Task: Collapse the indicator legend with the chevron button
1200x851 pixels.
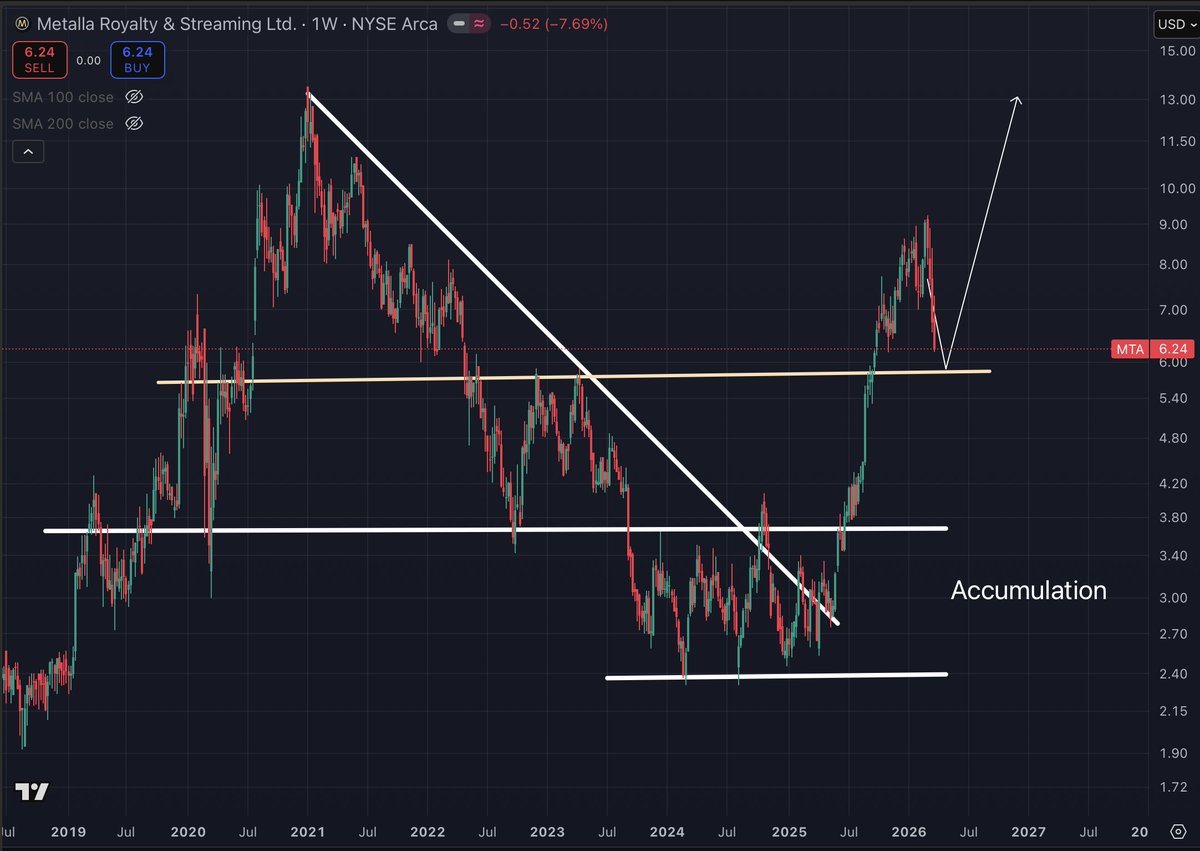Action: pos(28,152)
